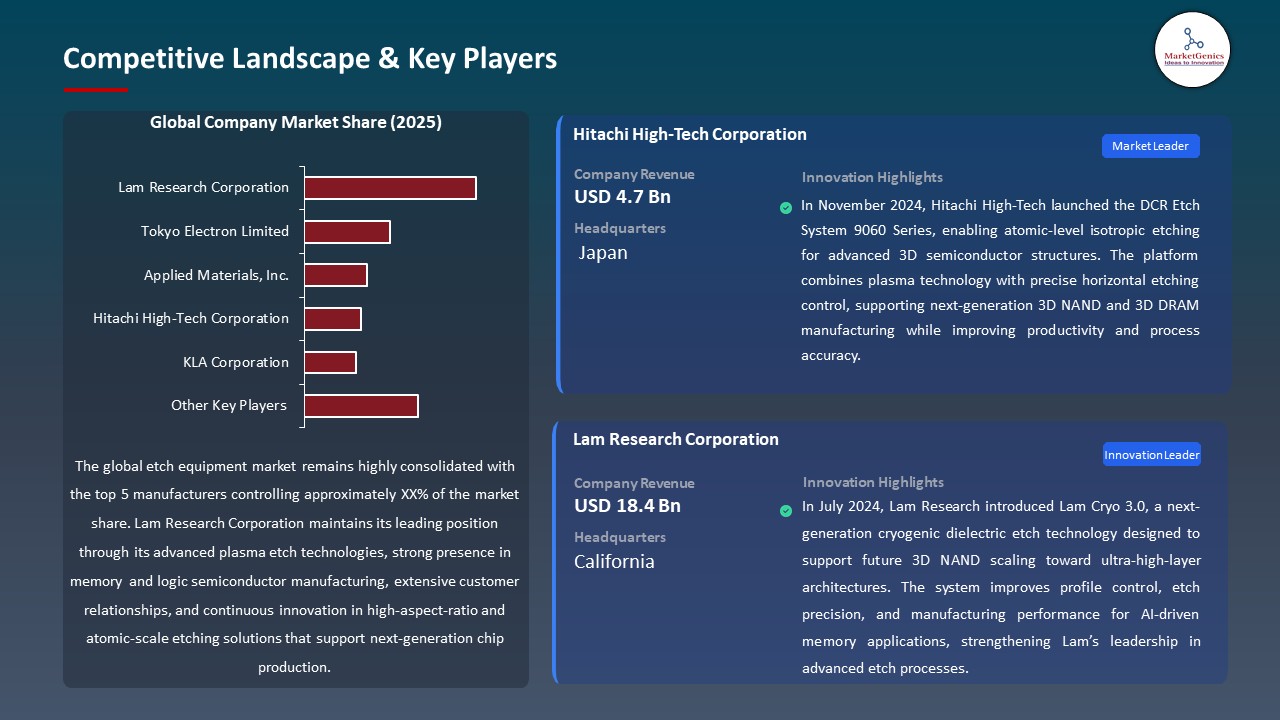This screenshot has width=1280, height=720.
Task: Click the Japan headquarters value
Action: pyautogui.click(x=604, y=253)
